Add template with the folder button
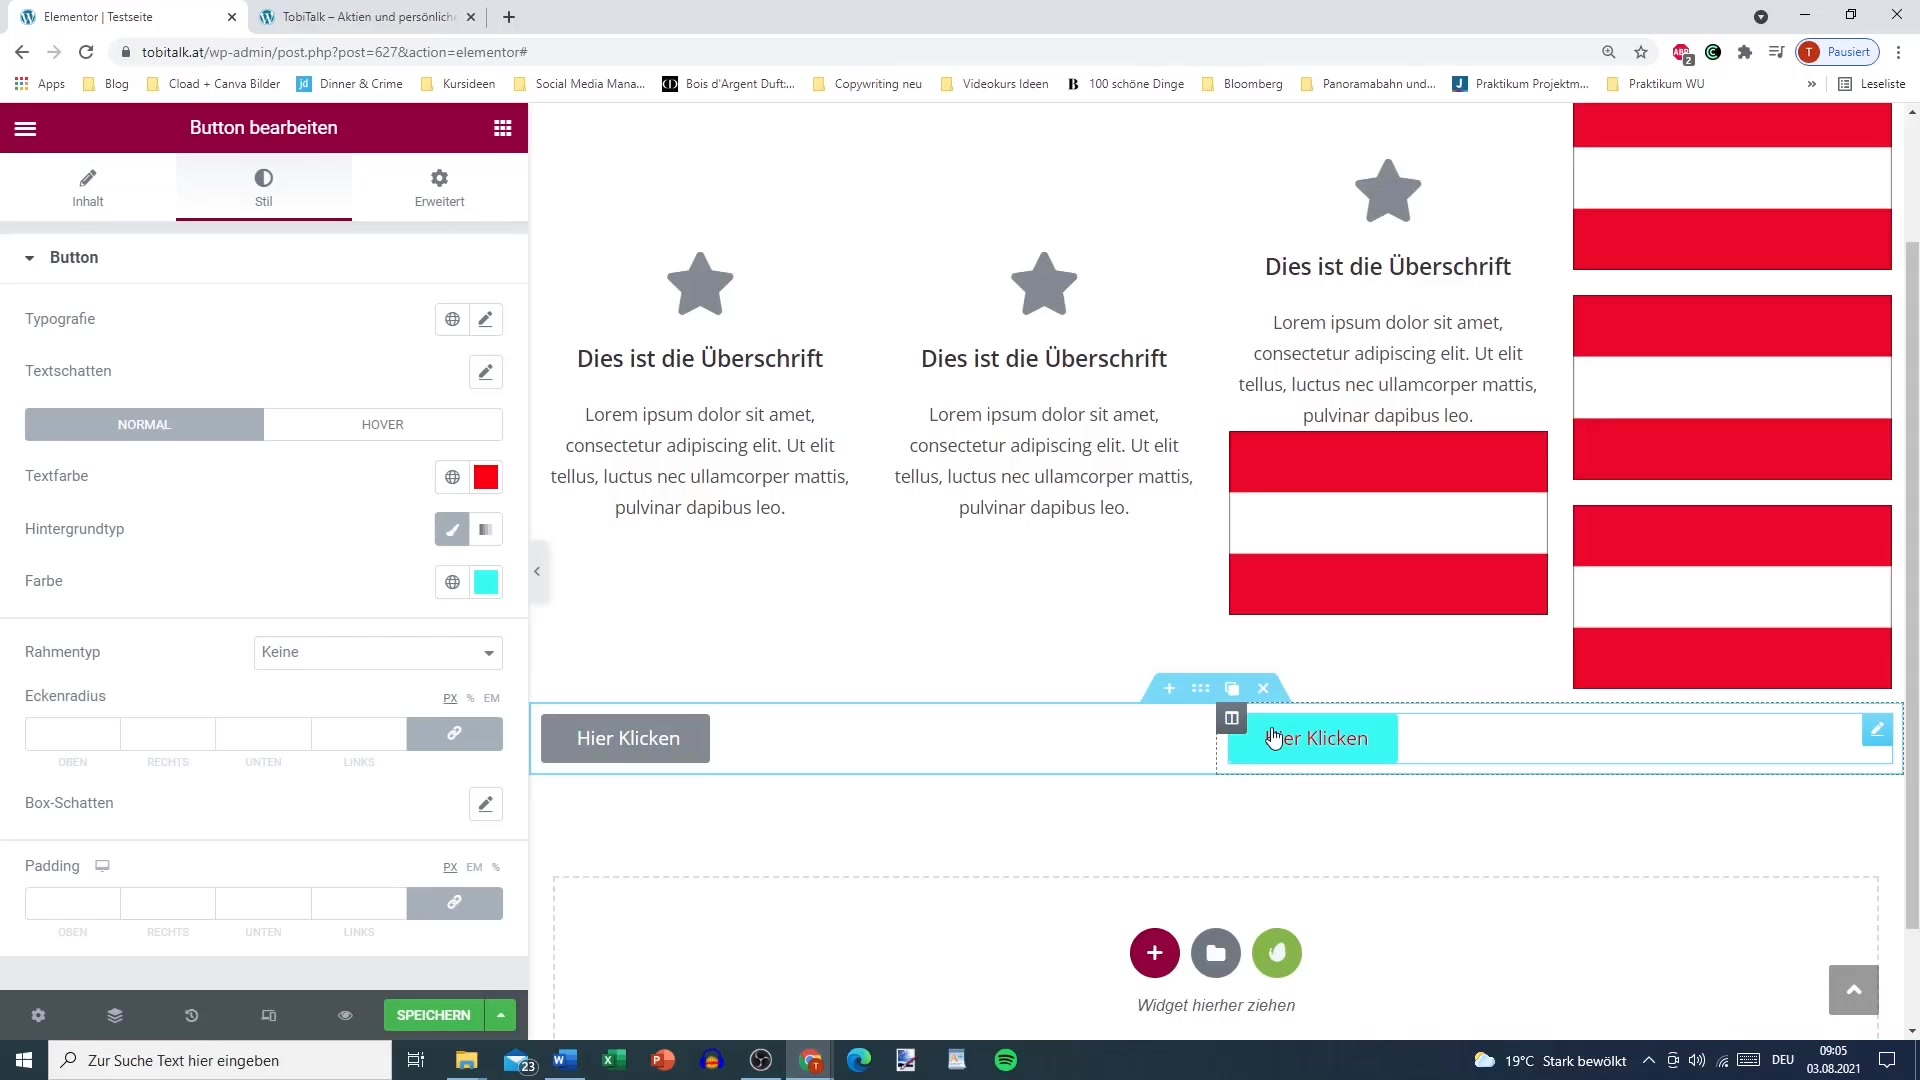Viewport: 1920px width, 1080px height. pyautogui.click(x=1216, y=952)
